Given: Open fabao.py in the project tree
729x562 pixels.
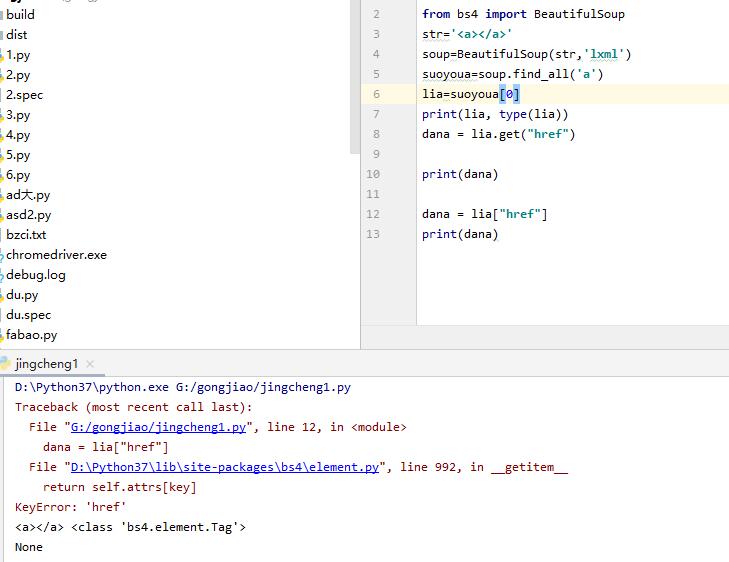Looking at the screenshot, I should 32,335.
